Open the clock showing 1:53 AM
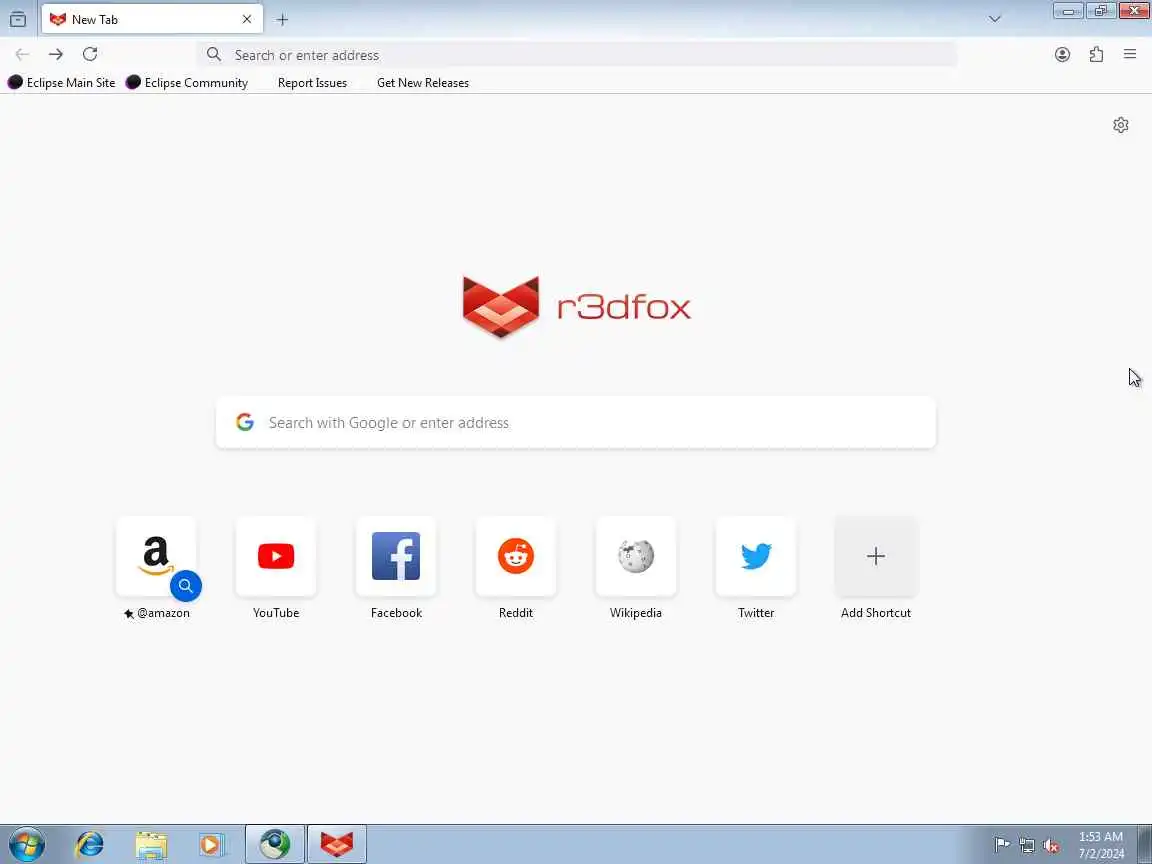 1101,845
